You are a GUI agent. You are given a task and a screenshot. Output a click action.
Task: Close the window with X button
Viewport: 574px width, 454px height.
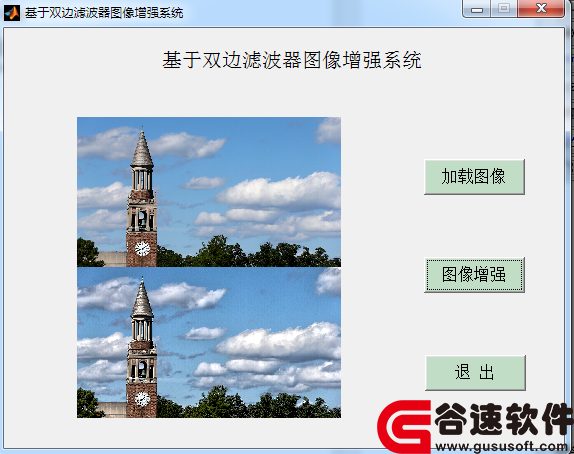pyautogui.click(x=541, y=8)
